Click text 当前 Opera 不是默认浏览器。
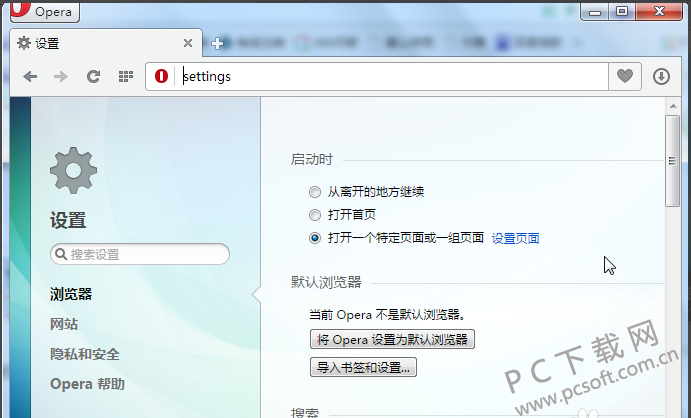The width and height of the screenshot is (691, 418). click(388, 315)
